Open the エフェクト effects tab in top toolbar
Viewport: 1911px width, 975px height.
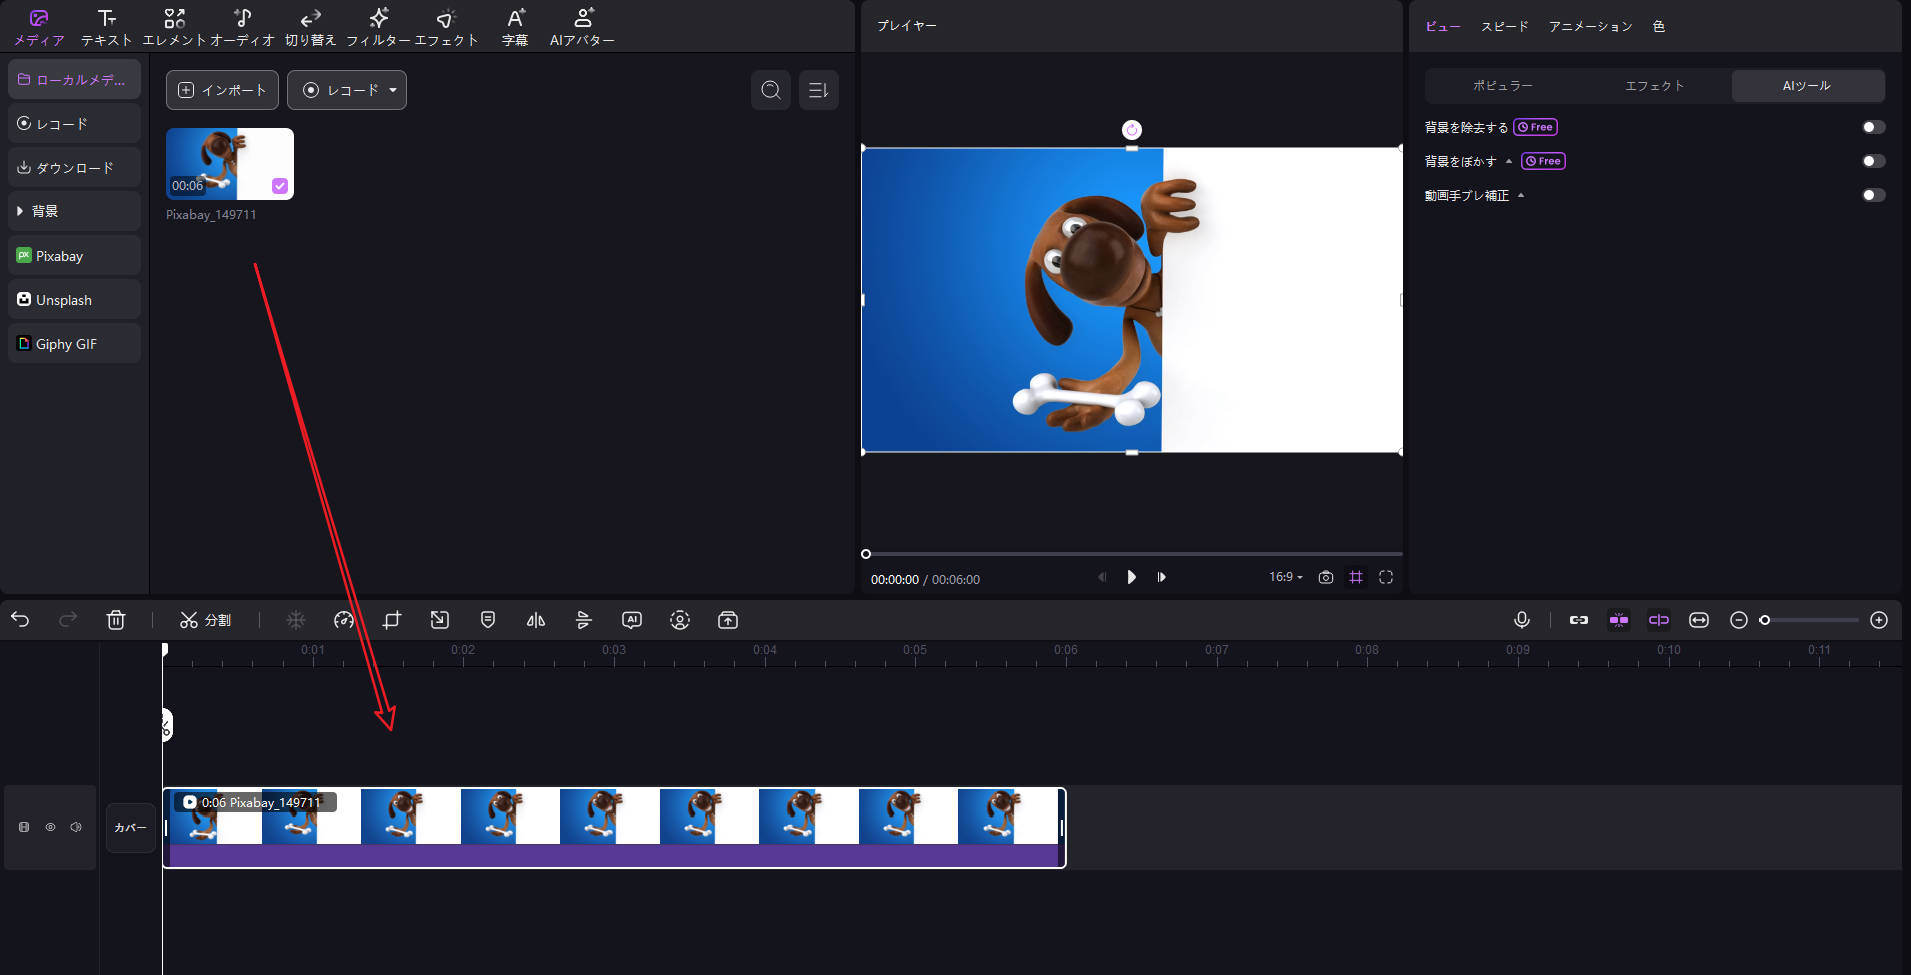[446, 27]
